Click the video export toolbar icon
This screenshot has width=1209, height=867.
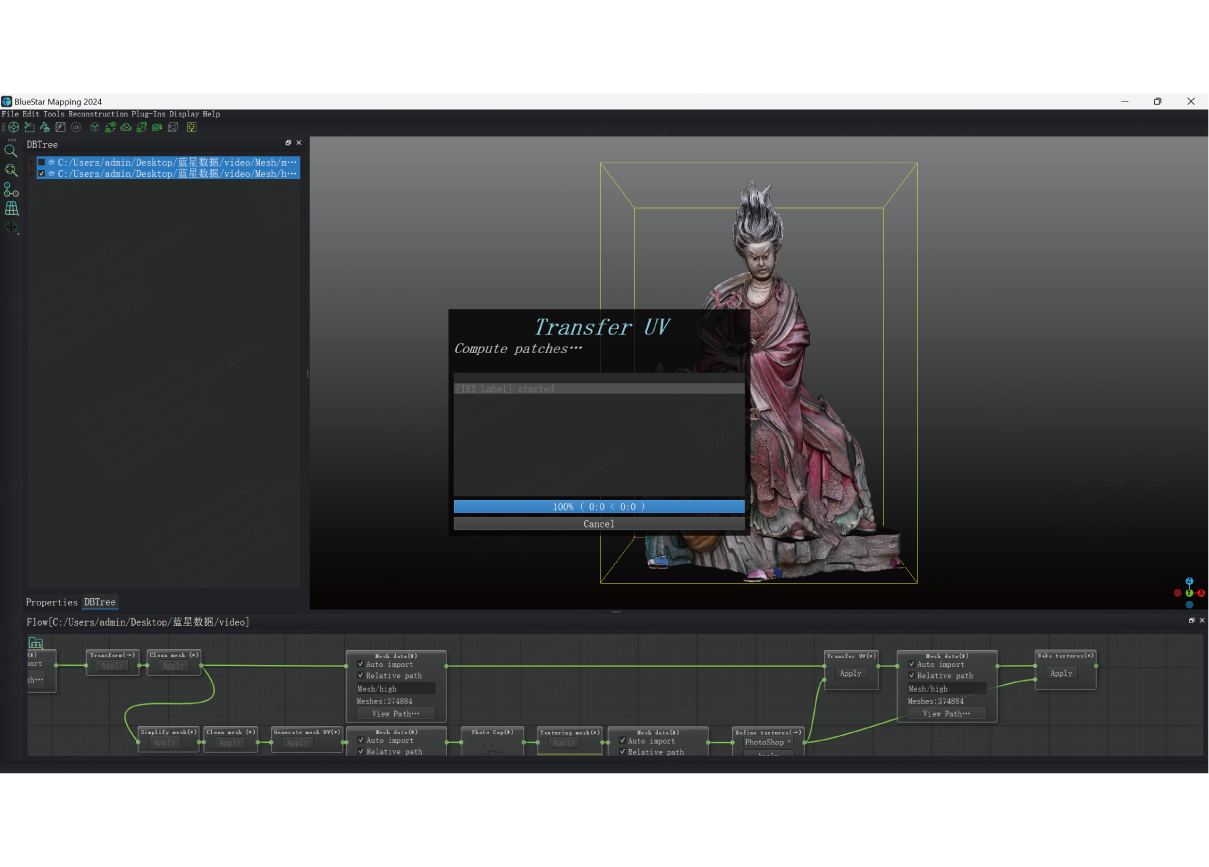(156, 127)
